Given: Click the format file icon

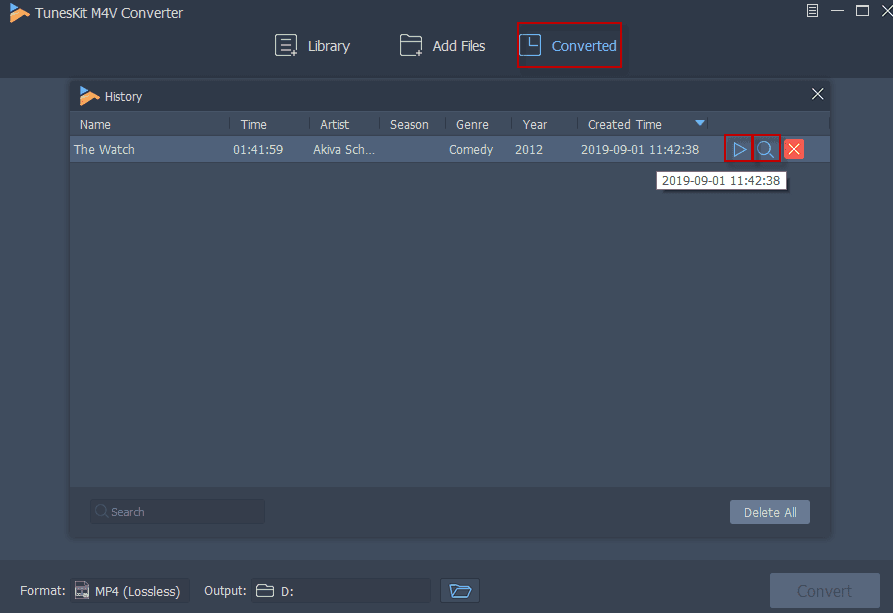Looking at the screenshot, I should click(x=82, y=591).
